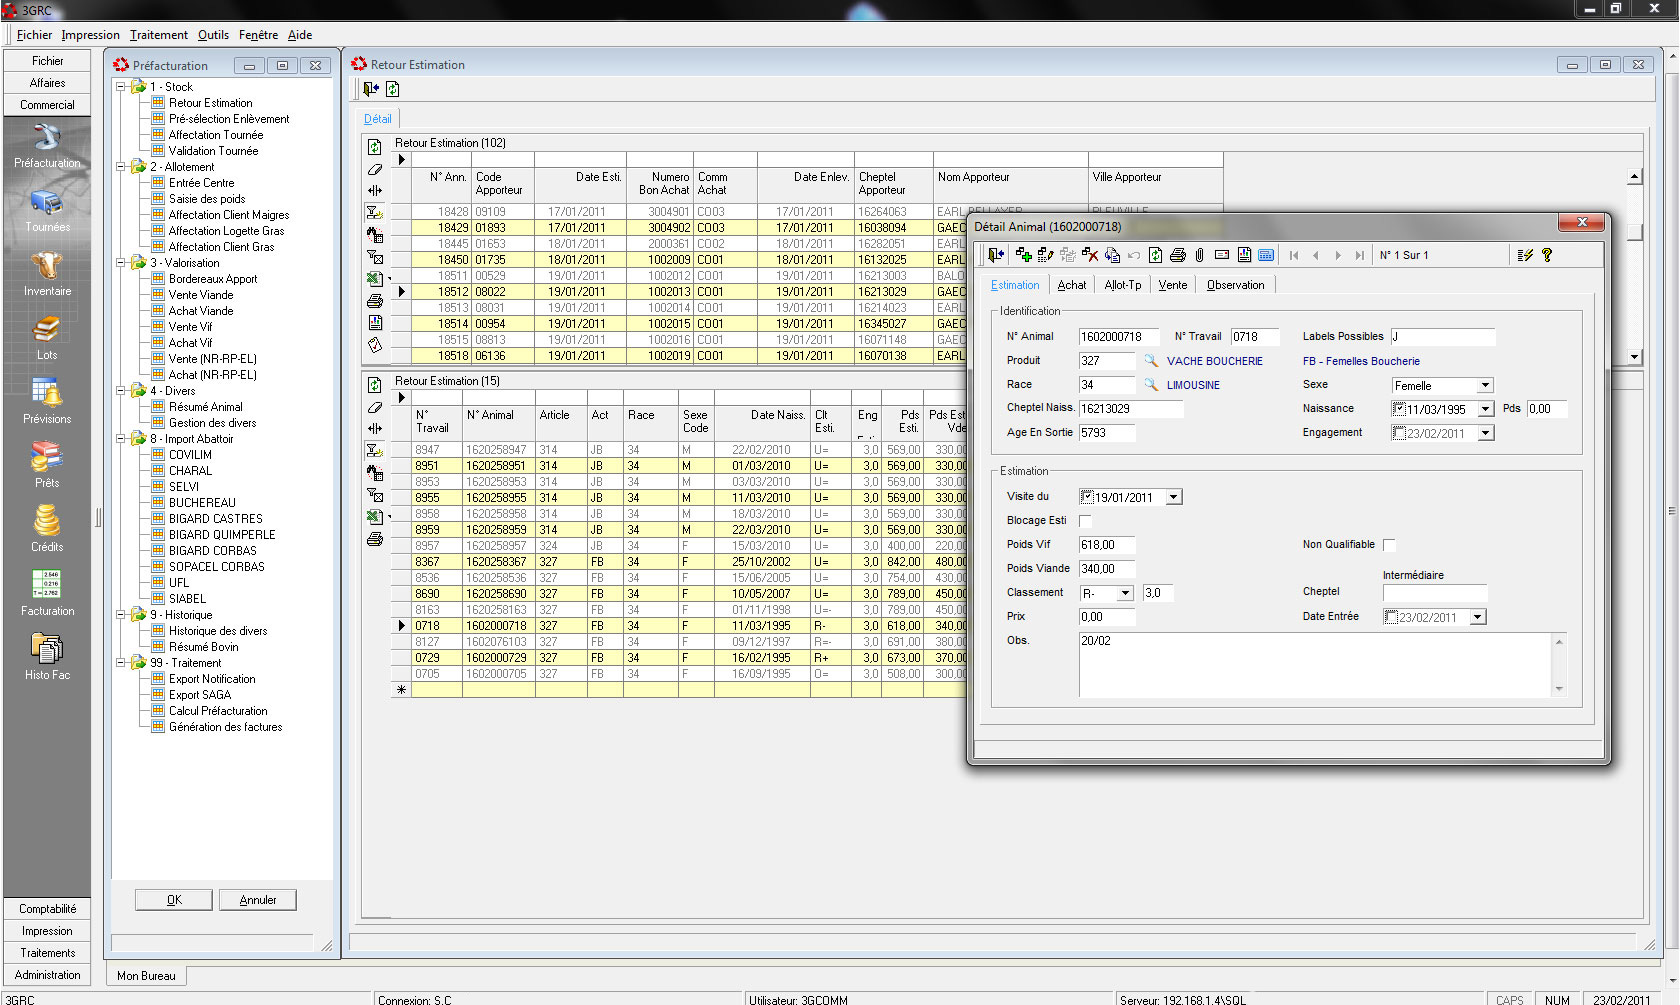Screen dimensions: 1680x1005
Task: Click the lightning list icon in Détail Animal
Action: tap(1525, 255)
